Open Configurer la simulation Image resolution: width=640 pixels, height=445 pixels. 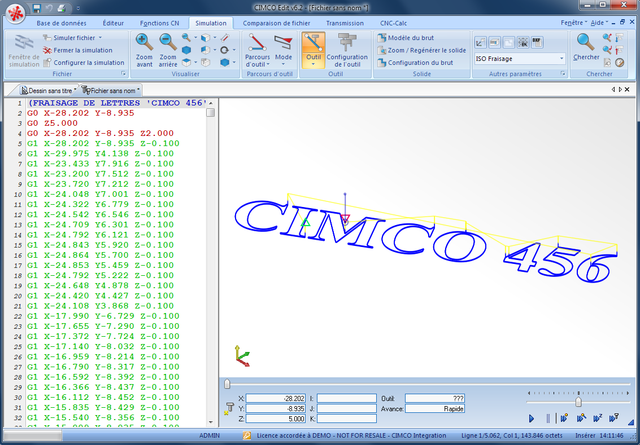coord(84,62)
